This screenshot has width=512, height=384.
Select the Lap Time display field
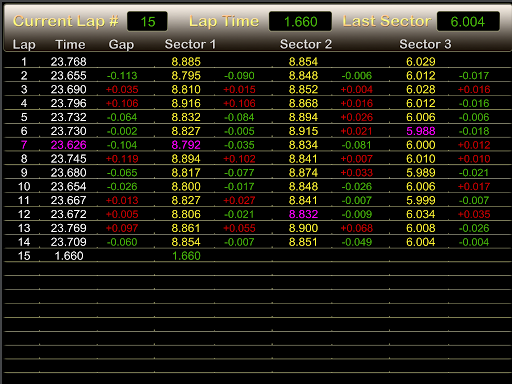click(x=300, y=22)
